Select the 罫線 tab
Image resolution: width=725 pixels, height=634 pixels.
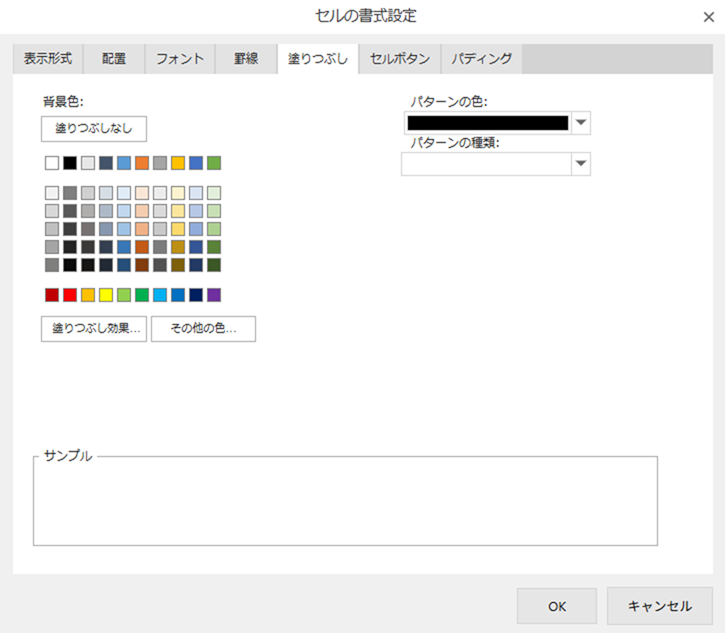pyautogui.click(x=246, y=59)
